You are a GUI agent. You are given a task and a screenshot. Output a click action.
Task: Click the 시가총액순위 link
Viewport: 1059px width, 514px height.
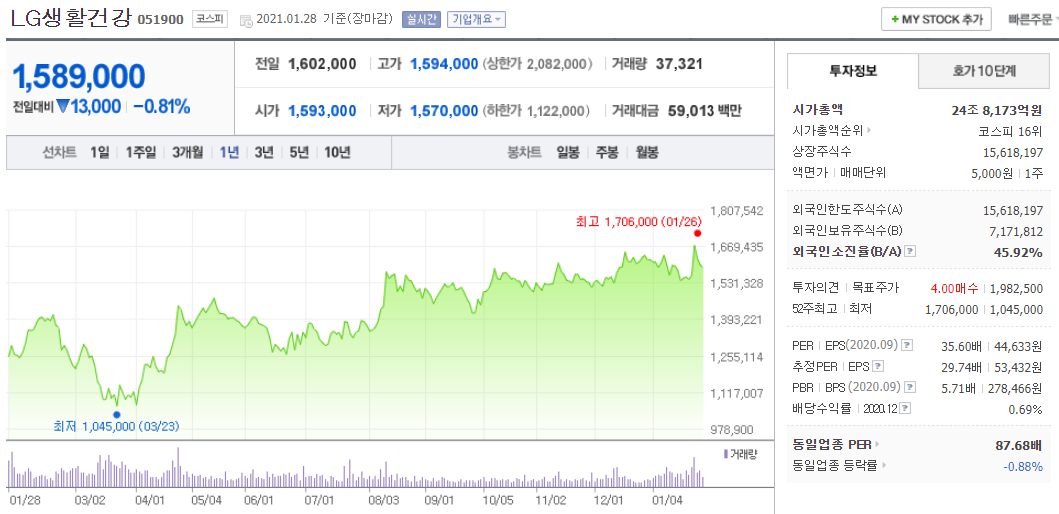point(828,130)
